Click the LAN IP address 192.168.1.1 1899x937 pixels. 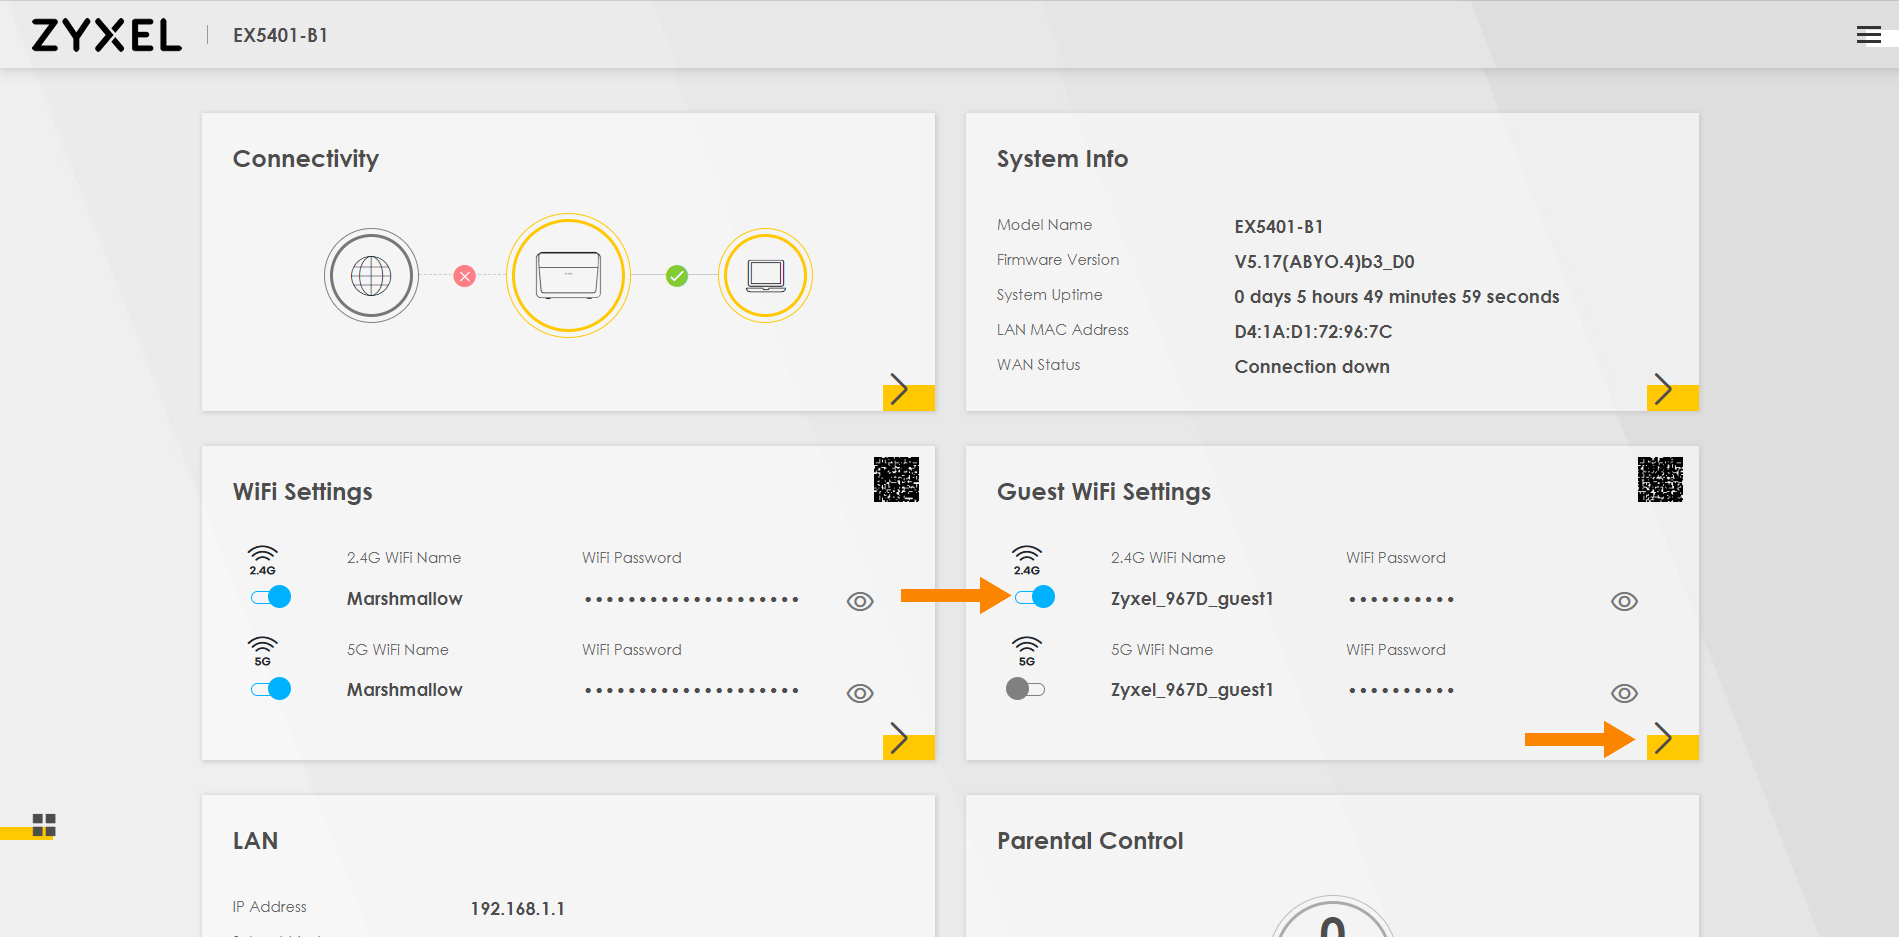[518, 909]
